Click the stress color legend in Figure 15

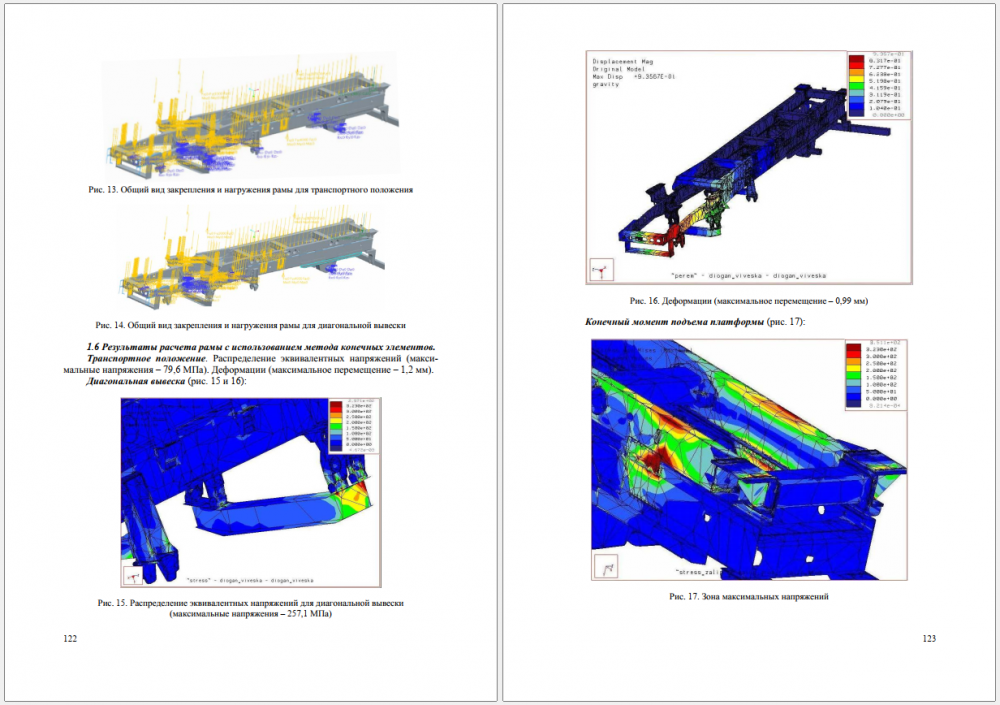click(x=349, y=426)
